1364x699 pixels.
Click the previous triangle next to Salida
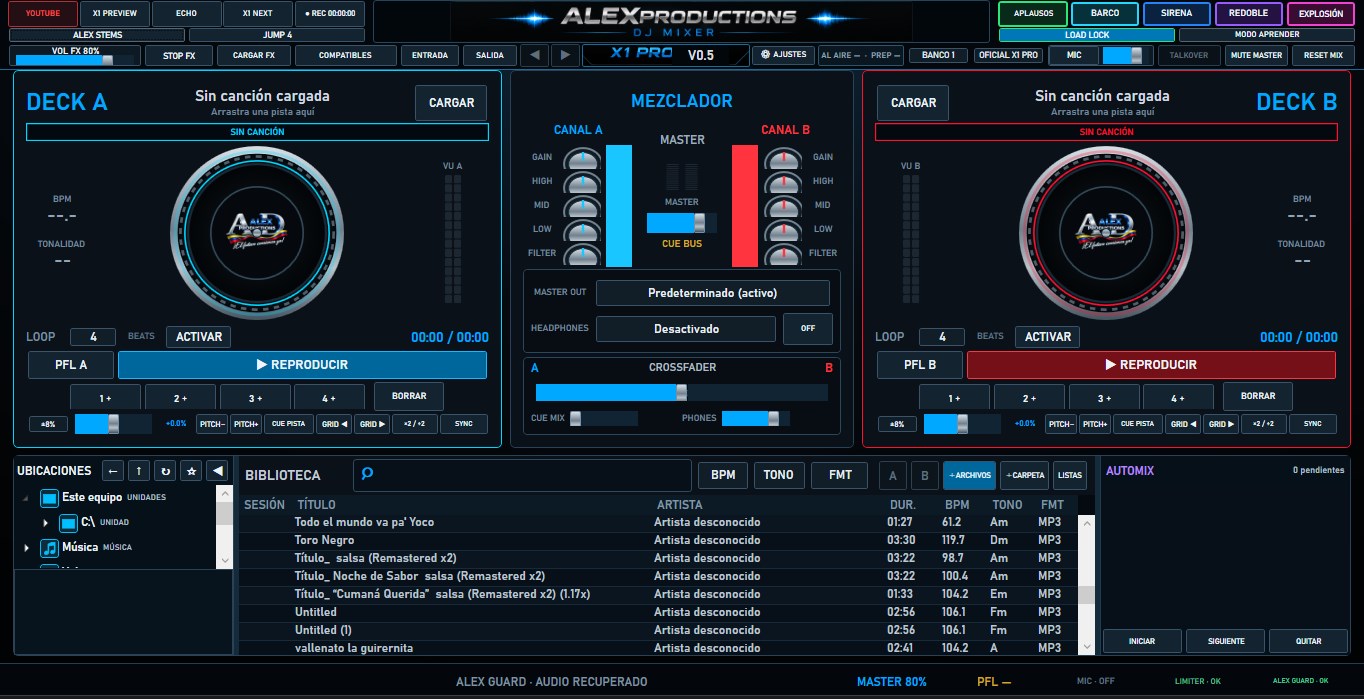pos(537,55)
